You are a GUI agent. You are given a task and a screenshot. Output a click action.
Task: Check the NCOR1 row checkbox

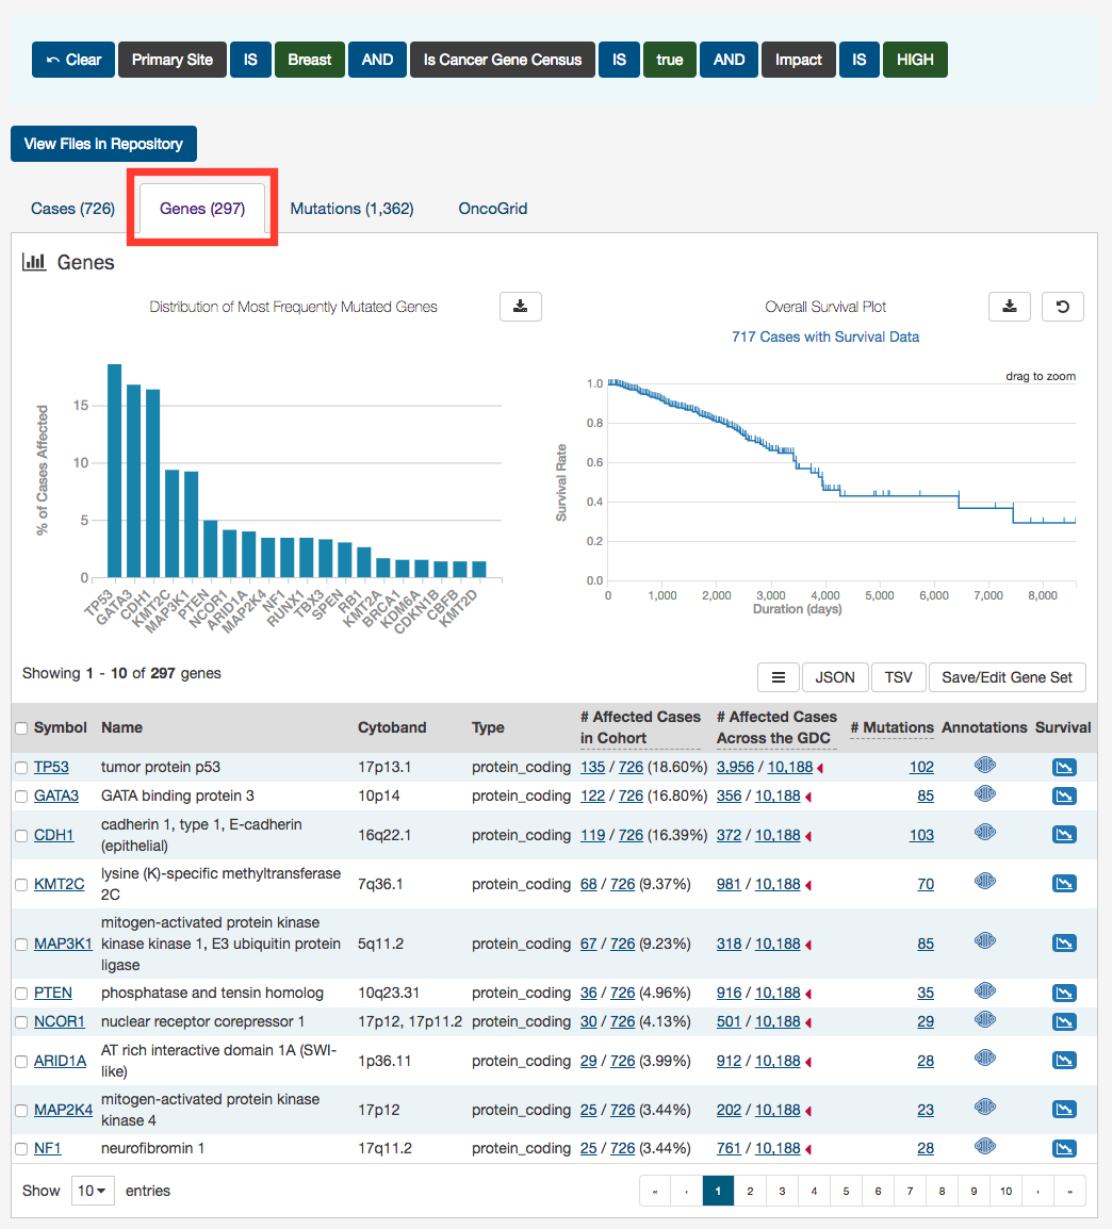(21, 1023)
